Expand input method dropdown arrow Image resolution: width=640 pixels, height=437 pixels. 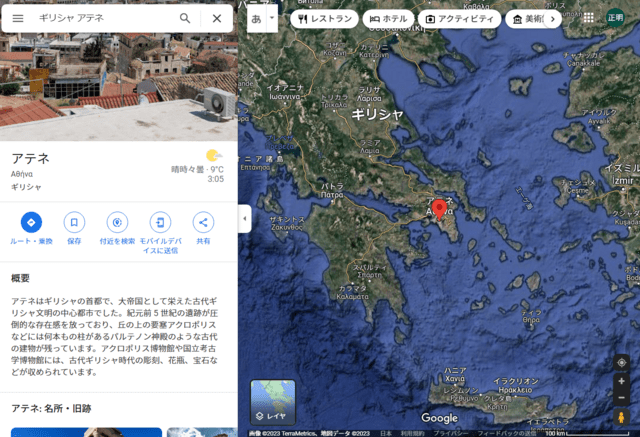click(x=272, y=18)
